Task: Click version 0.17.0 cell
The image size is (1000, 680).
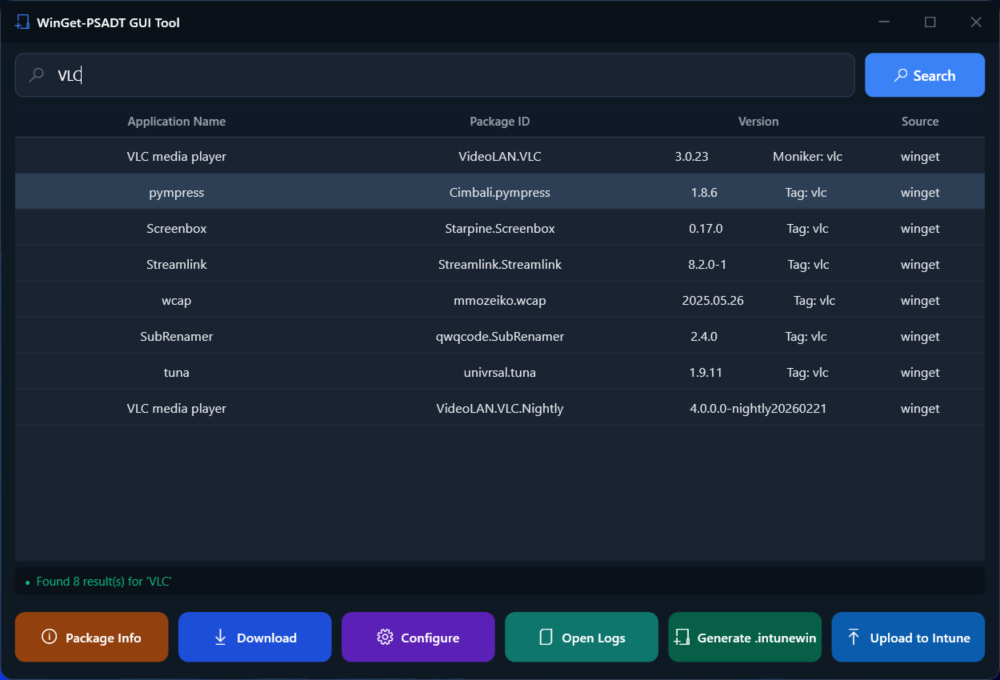Action: click(x=705, y=228)
